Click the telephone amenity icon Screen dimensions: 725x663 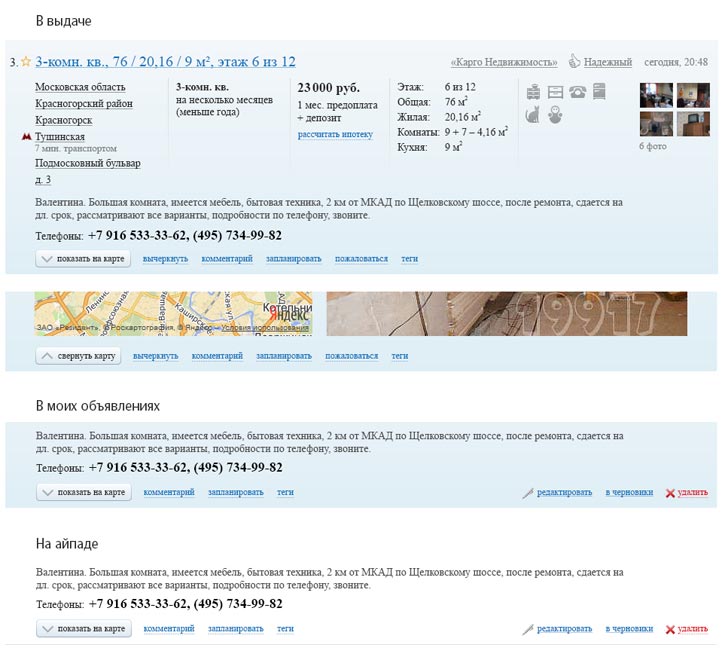577,92
